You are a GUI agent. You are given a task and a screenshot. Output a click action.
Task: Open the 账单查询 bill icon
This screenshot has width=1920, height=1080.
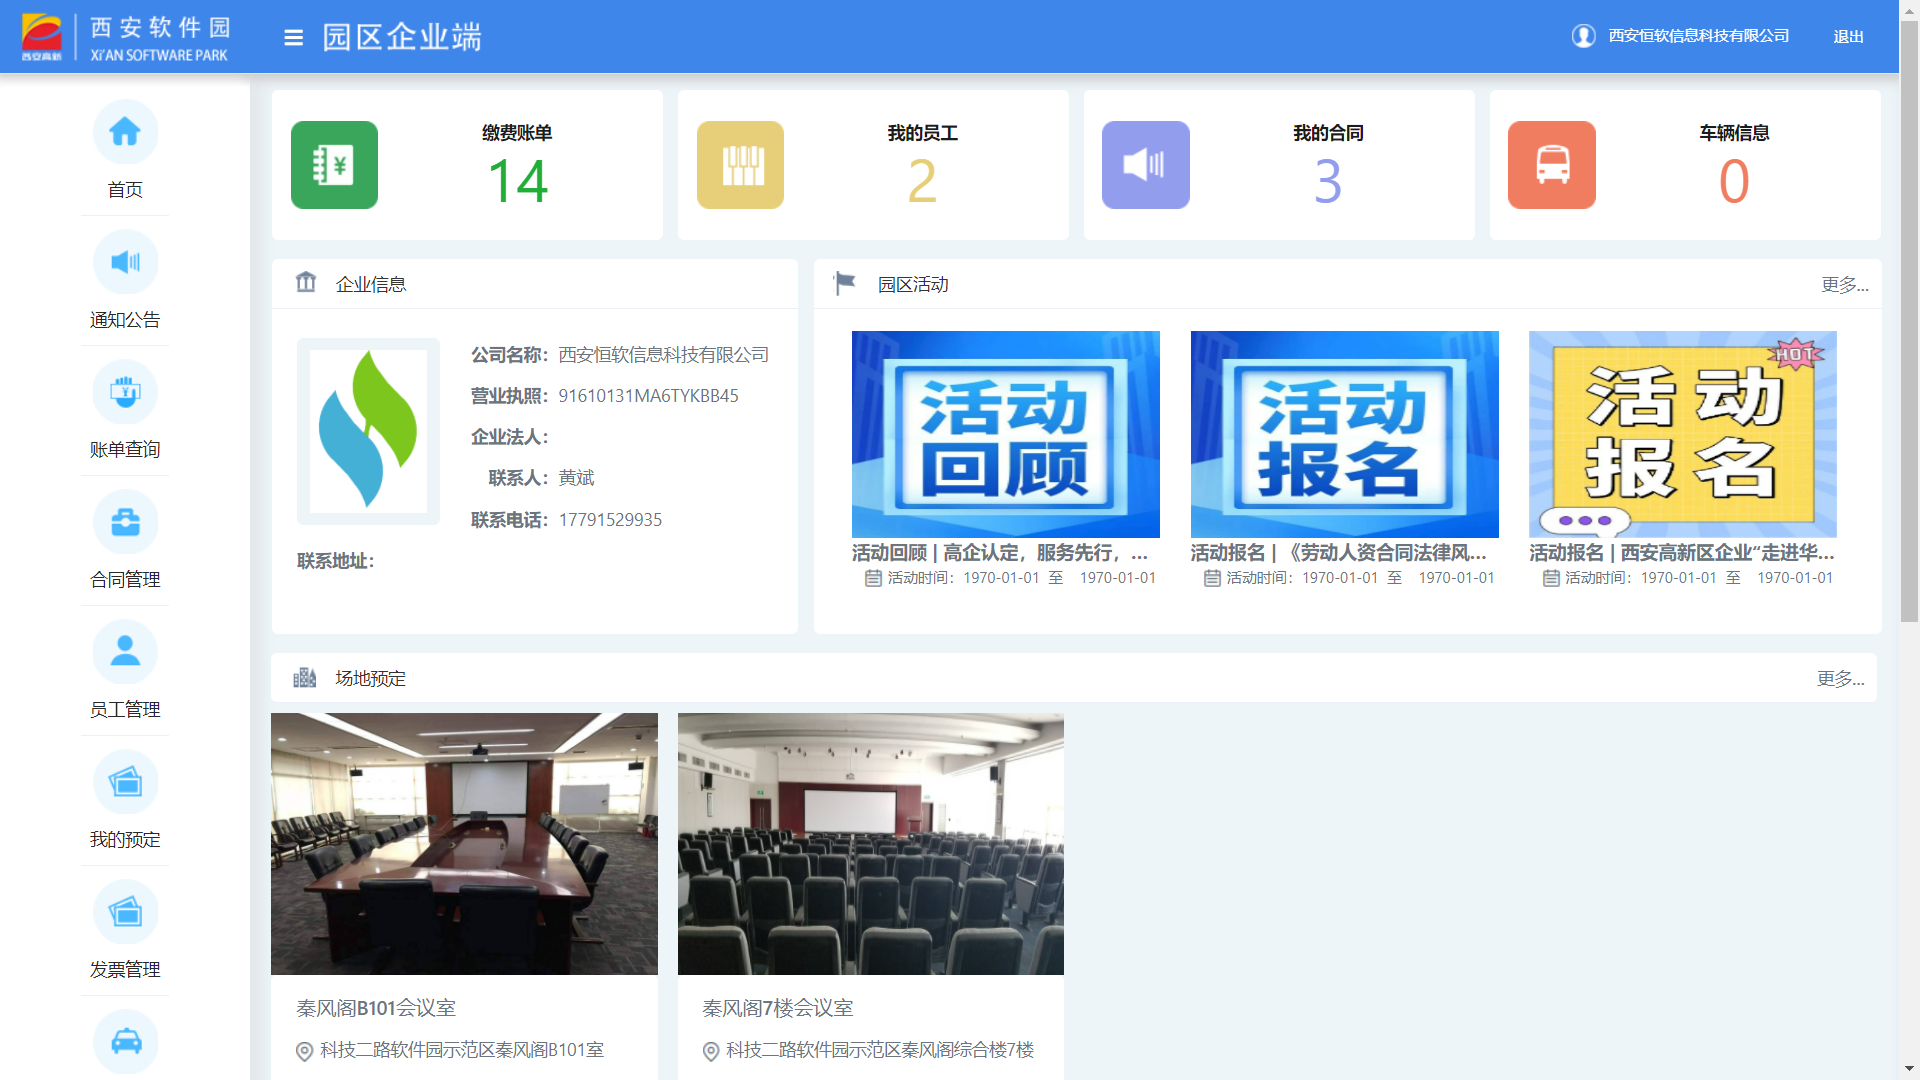point(125,392)
